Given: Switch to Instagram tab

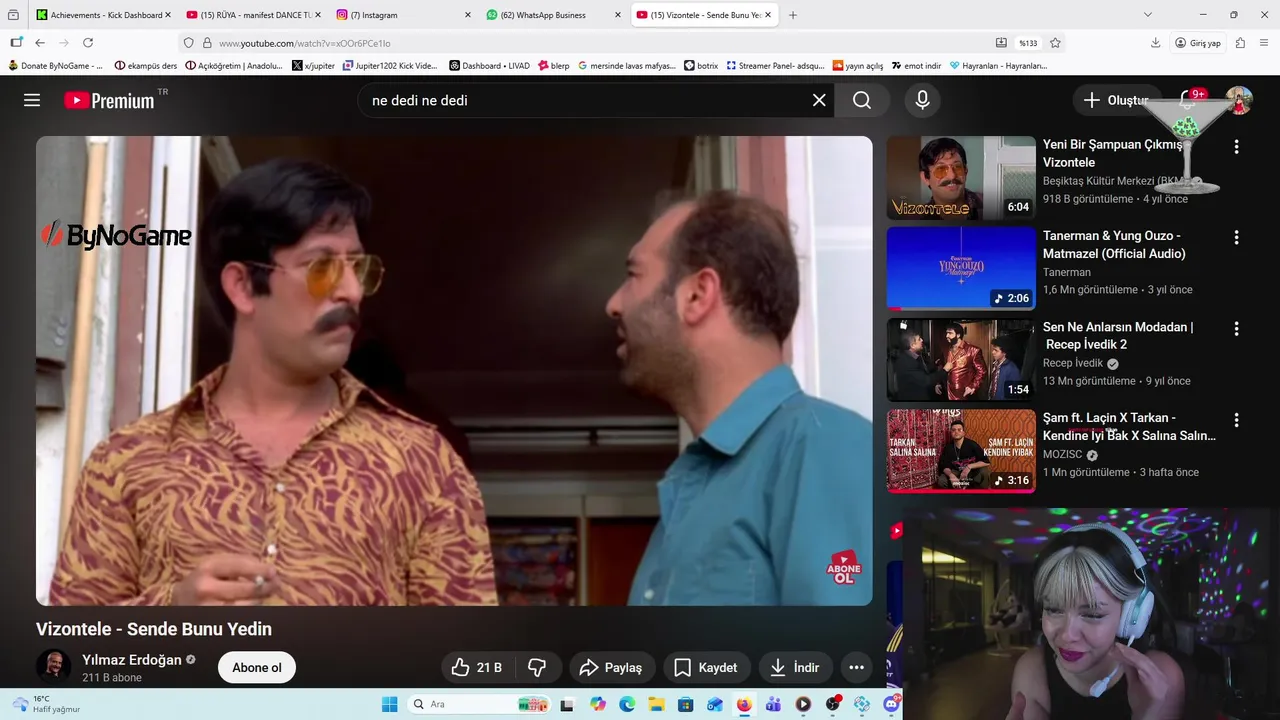Looking at the screenshot, I should pos(403,15).
